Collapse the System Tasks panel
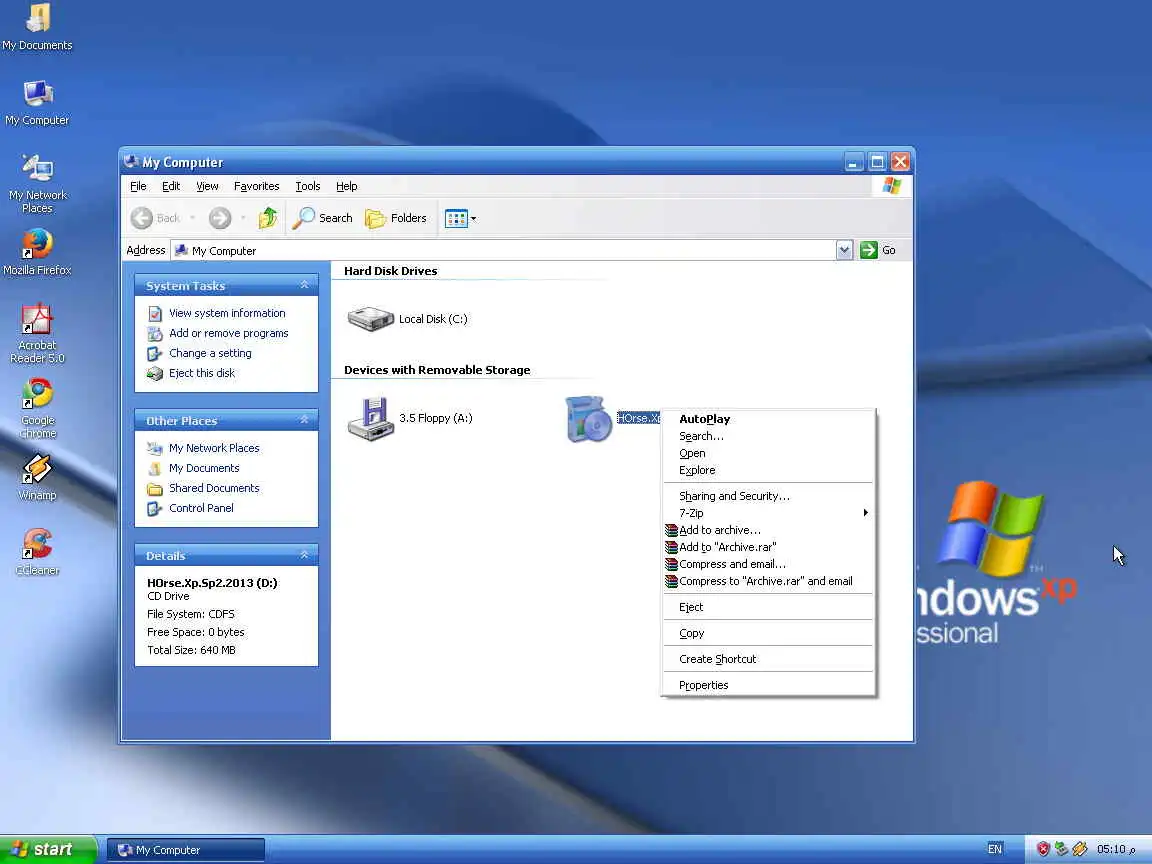Screen dimensions: 1152x864 point(304,285)
